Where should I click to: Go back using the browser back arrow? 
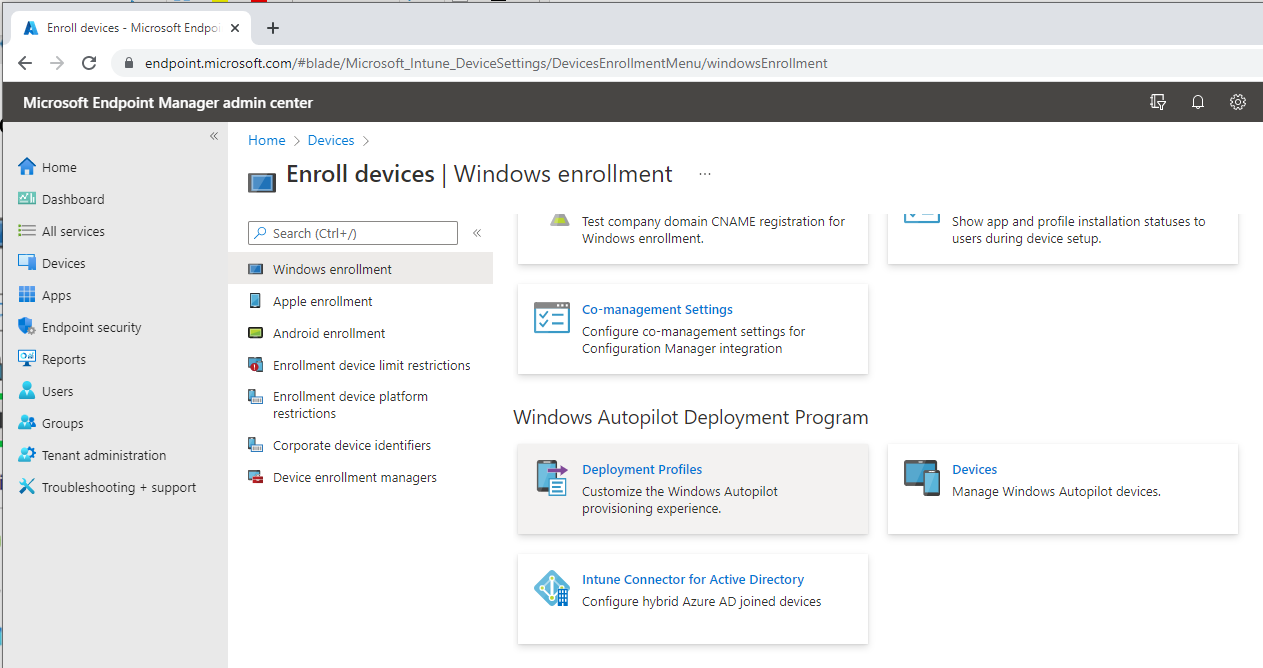click(x=25, y=63)
